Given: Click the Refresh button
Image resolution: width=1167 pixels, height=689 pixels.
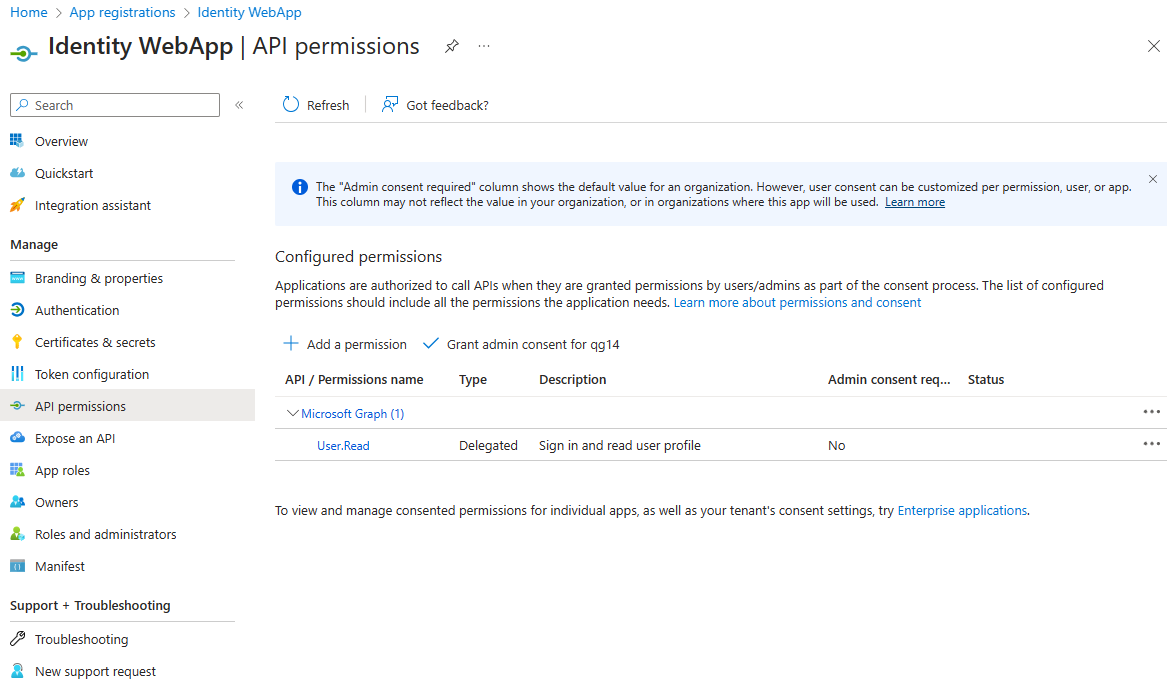Looking at the screenshot, I should 316,105.
